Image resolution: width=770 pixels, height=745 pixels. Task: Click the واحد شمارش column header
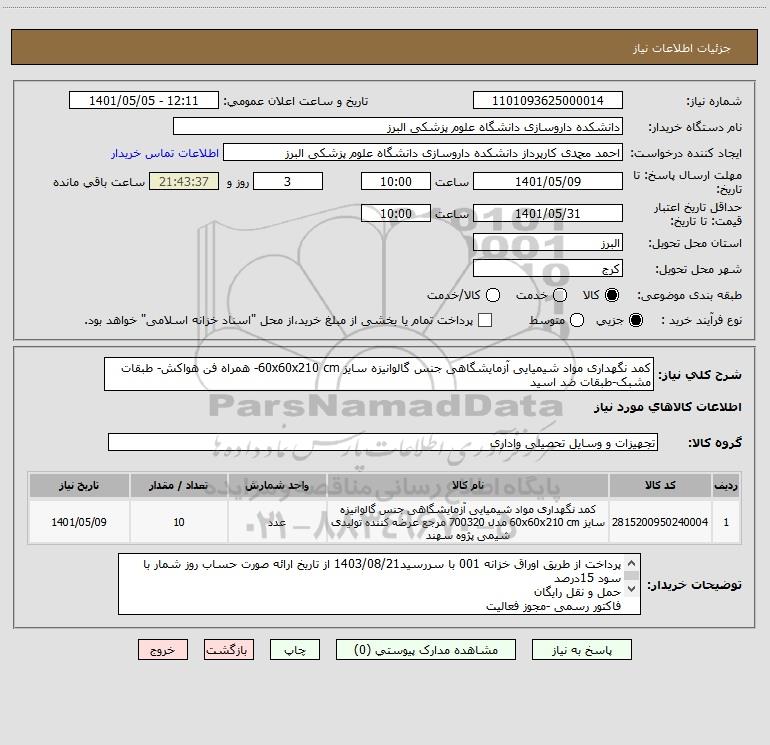(x=277, y=485)
